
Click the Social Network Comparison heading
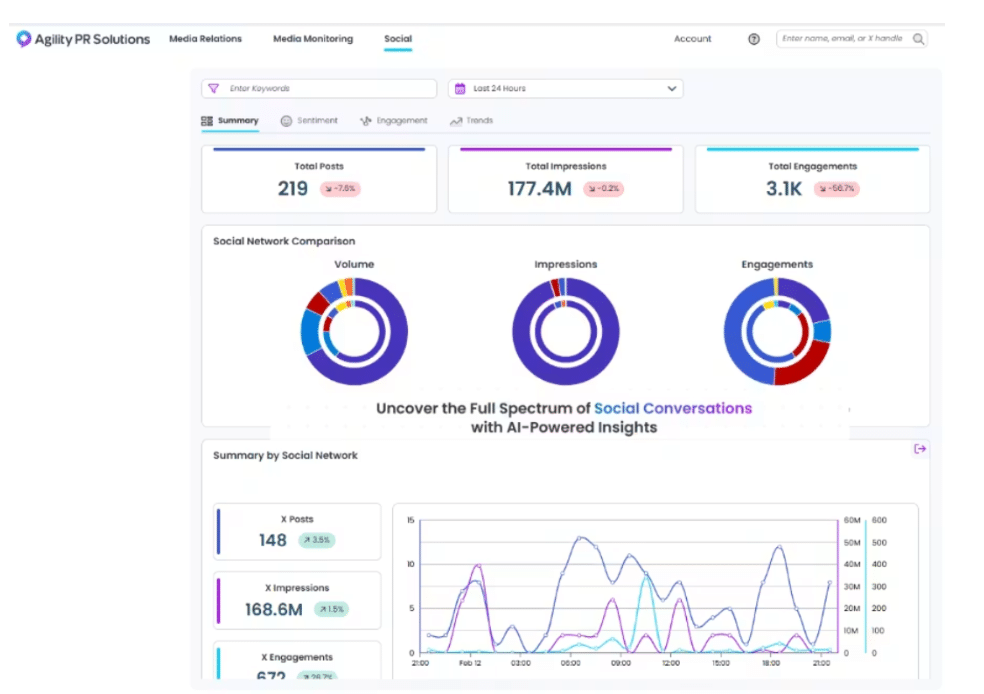[284, 241]
